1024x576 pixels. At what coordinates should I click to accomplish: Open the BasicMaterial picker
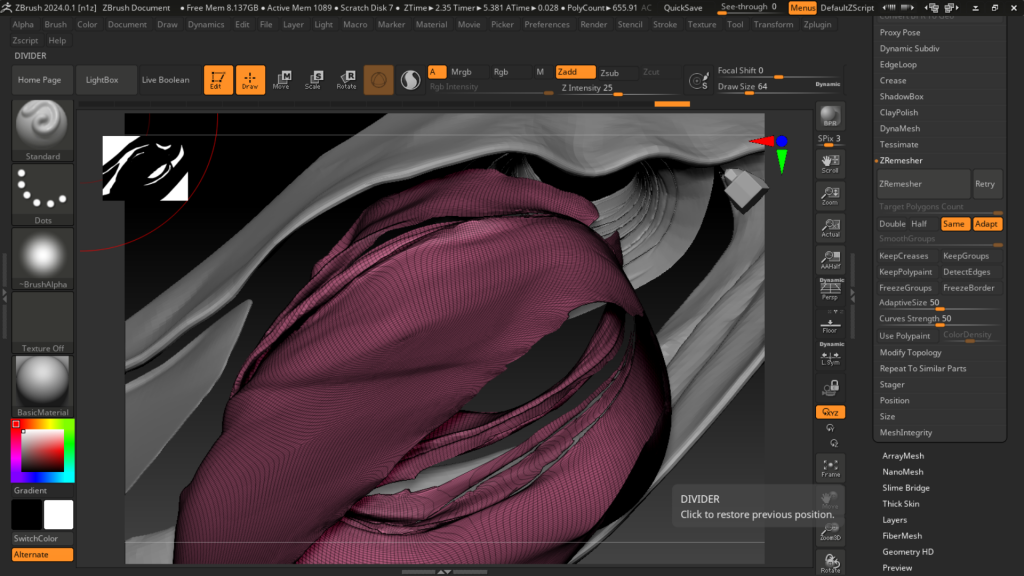pos(42,386)
